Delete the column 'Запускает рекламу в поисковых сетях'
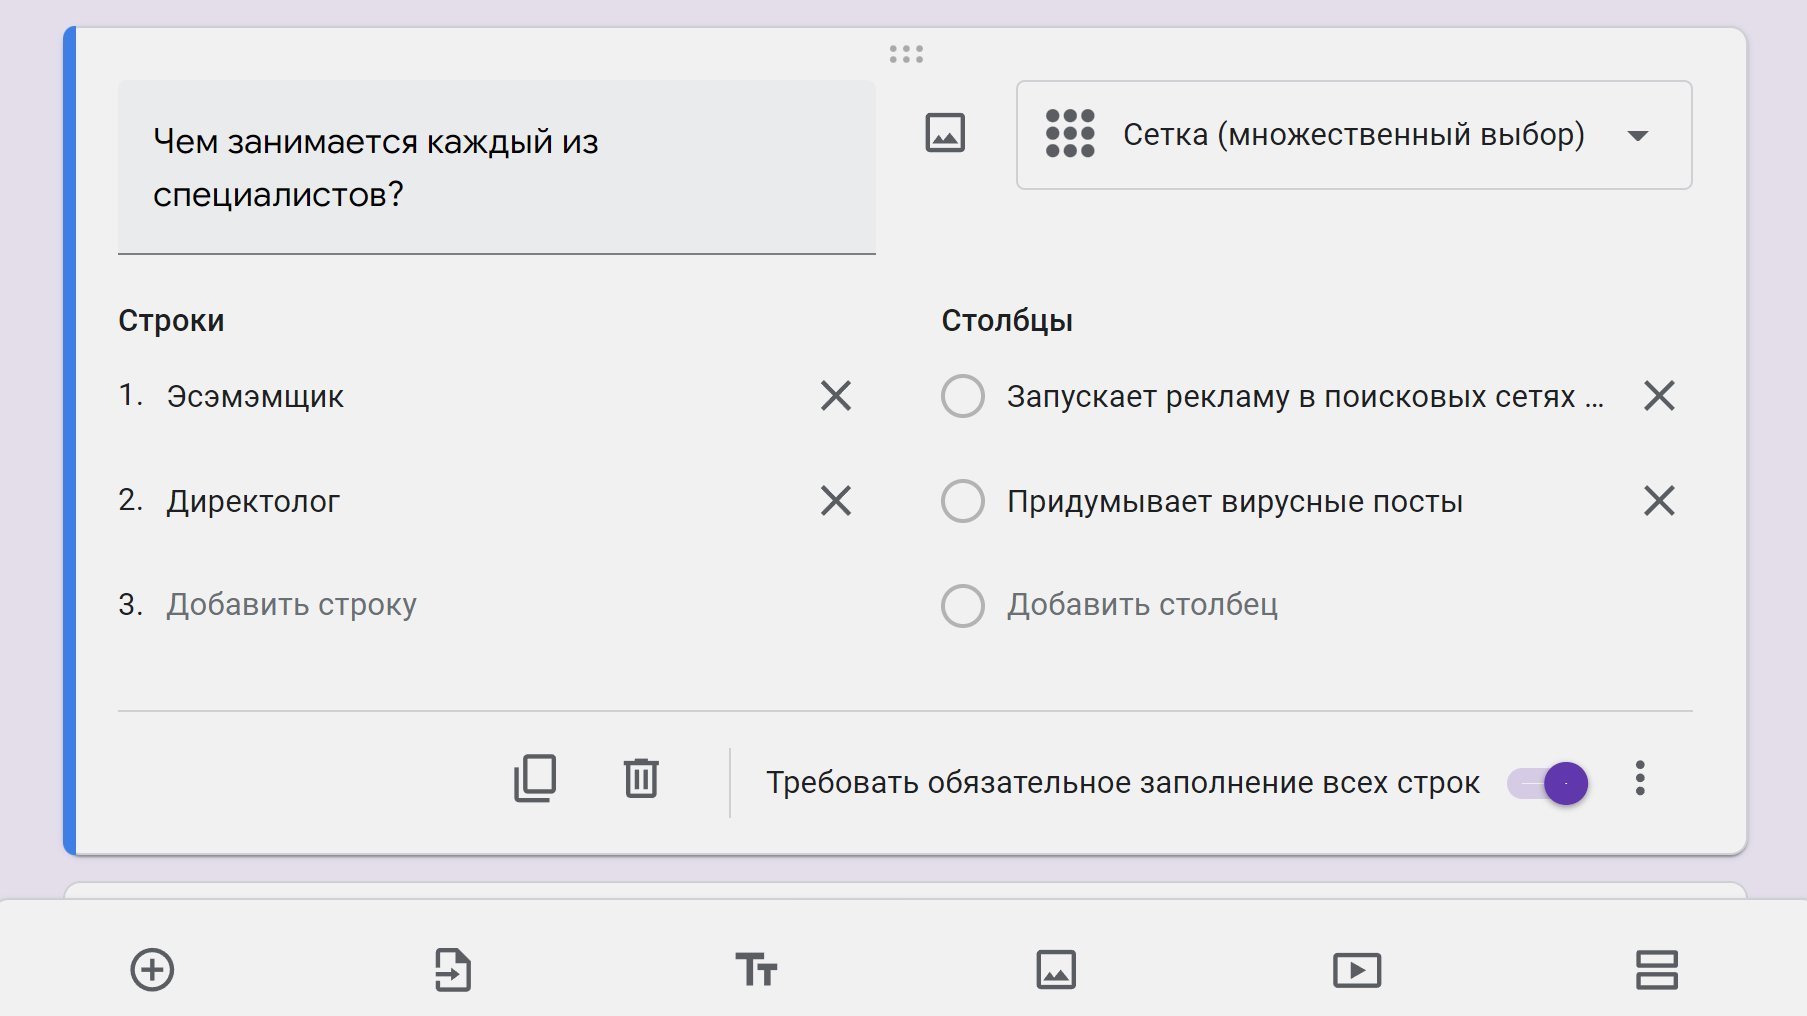Image resolution: width=1807 pixels, height=1016 pixels. tap(1659, 396)
